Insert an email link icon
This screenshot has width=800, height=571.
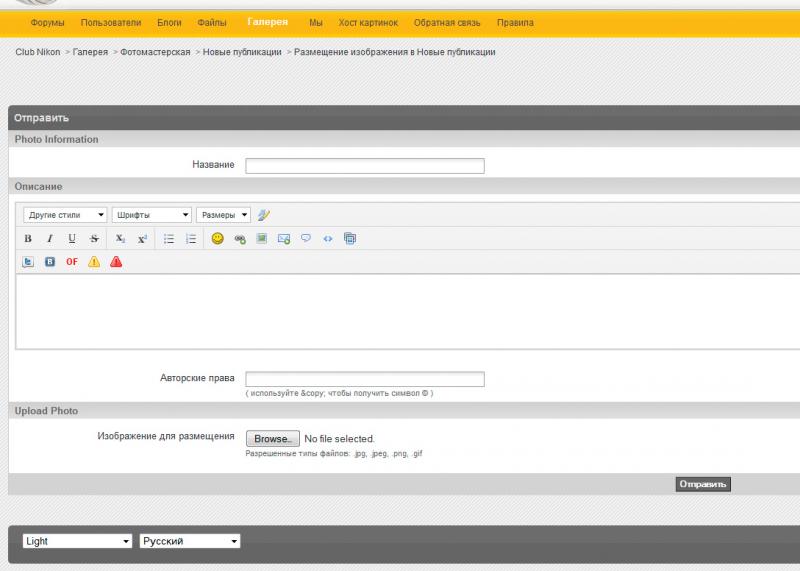coord(284,238)
